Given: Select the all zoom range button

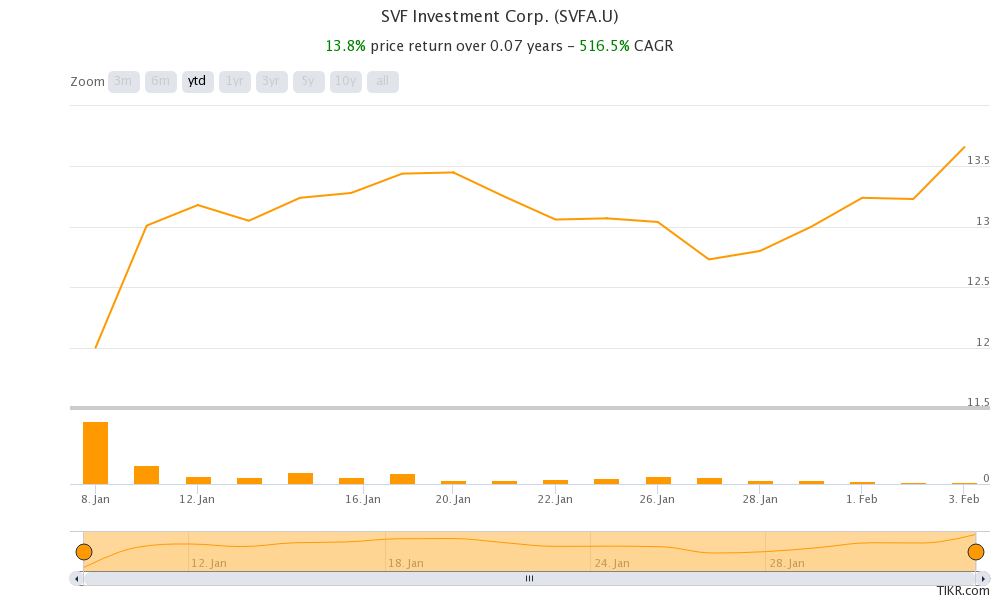Looking at the screenshot, I should click(383, 82).
